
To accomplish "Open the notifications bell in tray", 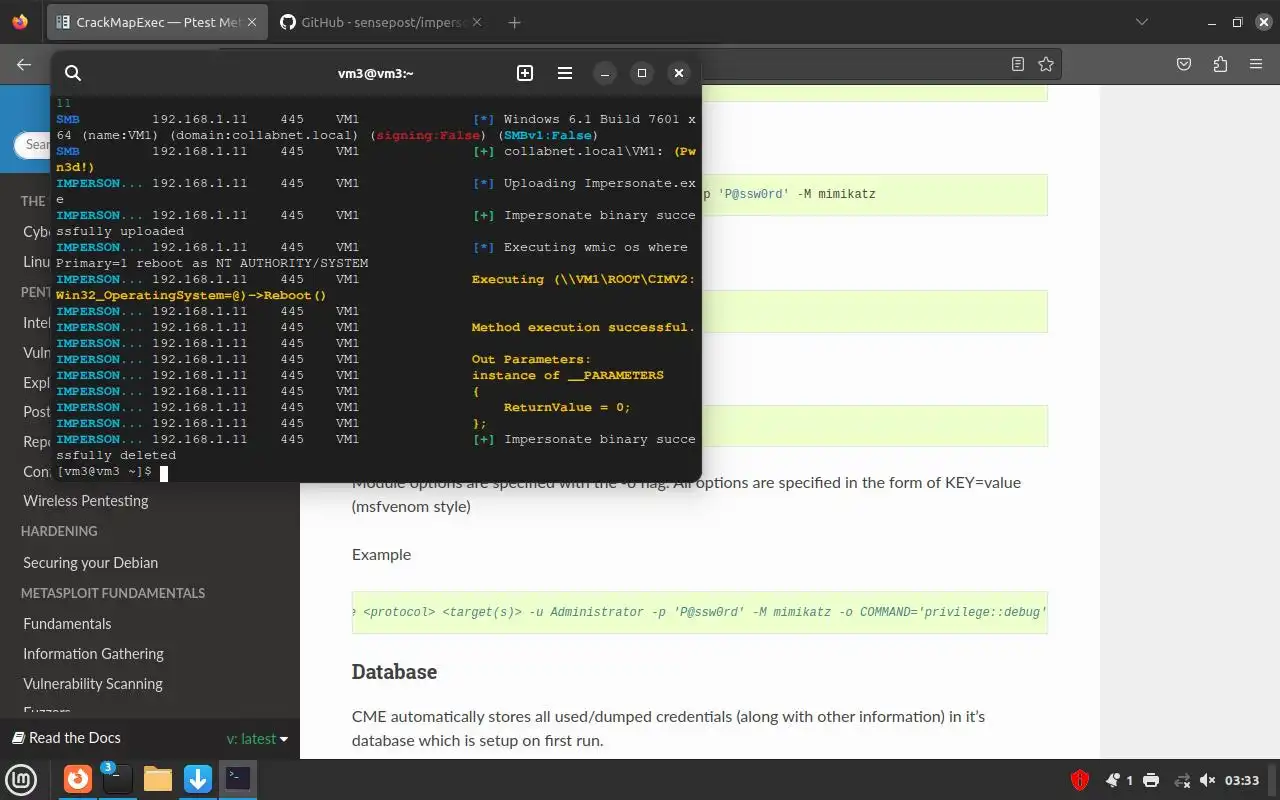I will pos(1113,780).
